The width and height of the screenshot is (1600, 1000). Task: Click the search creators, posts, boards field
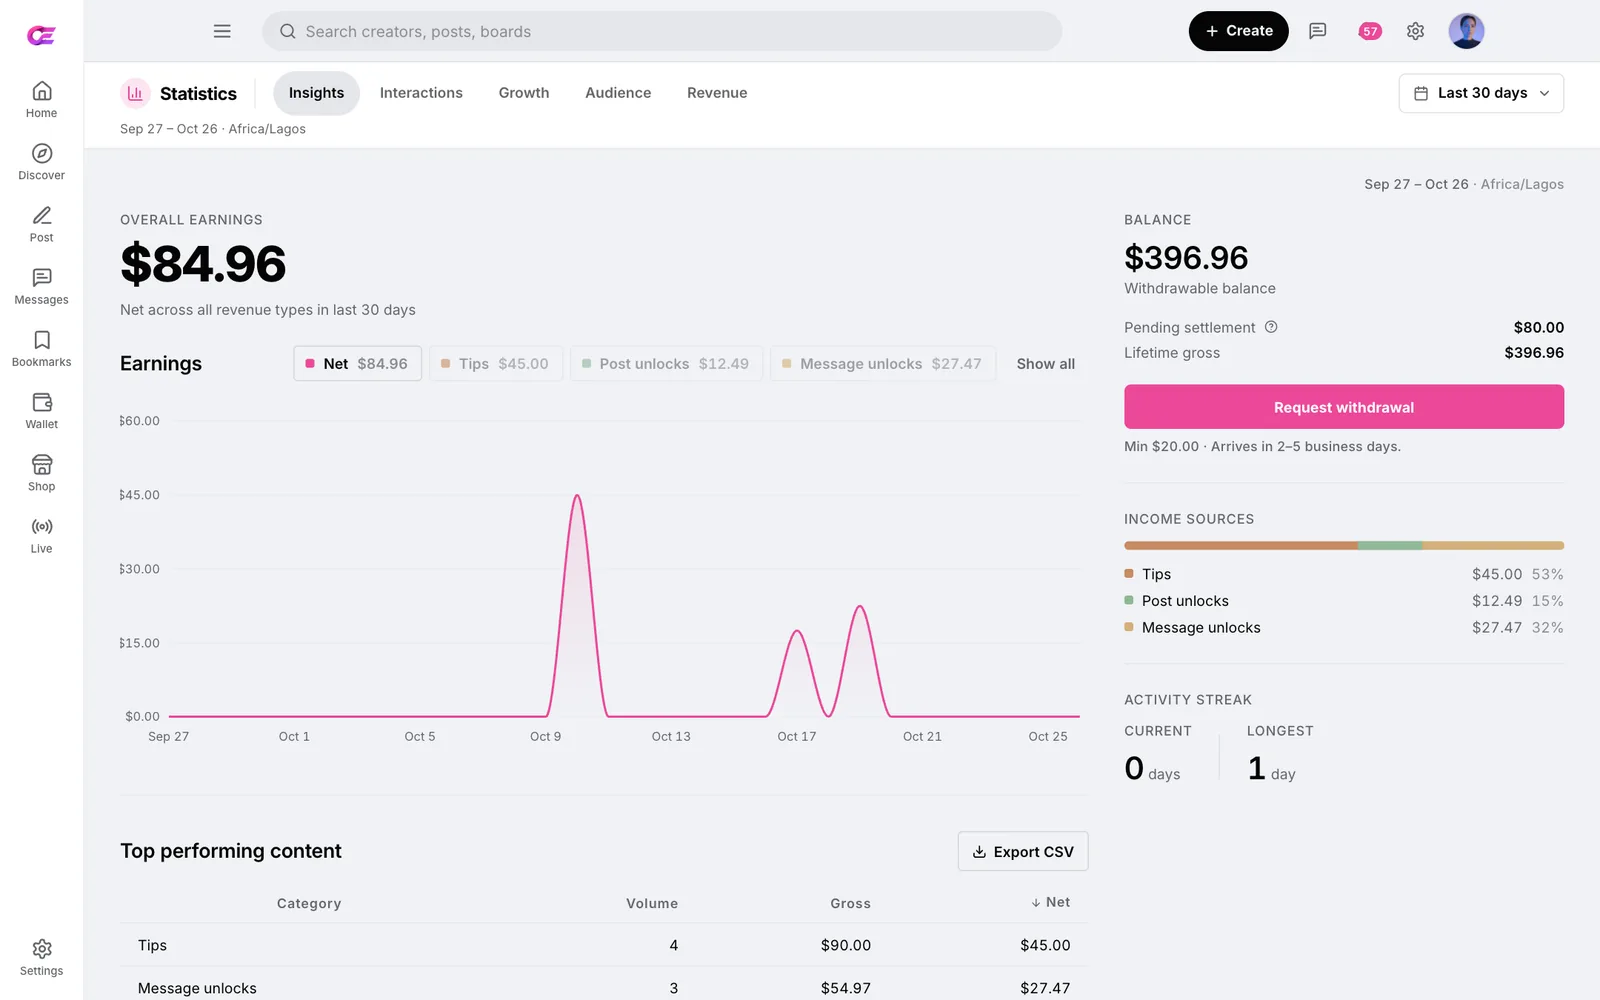662,31
